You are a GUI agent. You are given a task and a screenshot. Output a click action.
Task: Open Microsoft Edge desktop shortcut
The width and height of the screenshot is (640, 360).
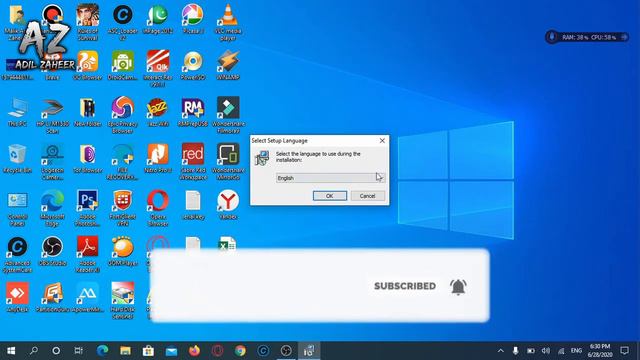coord(52,209)
